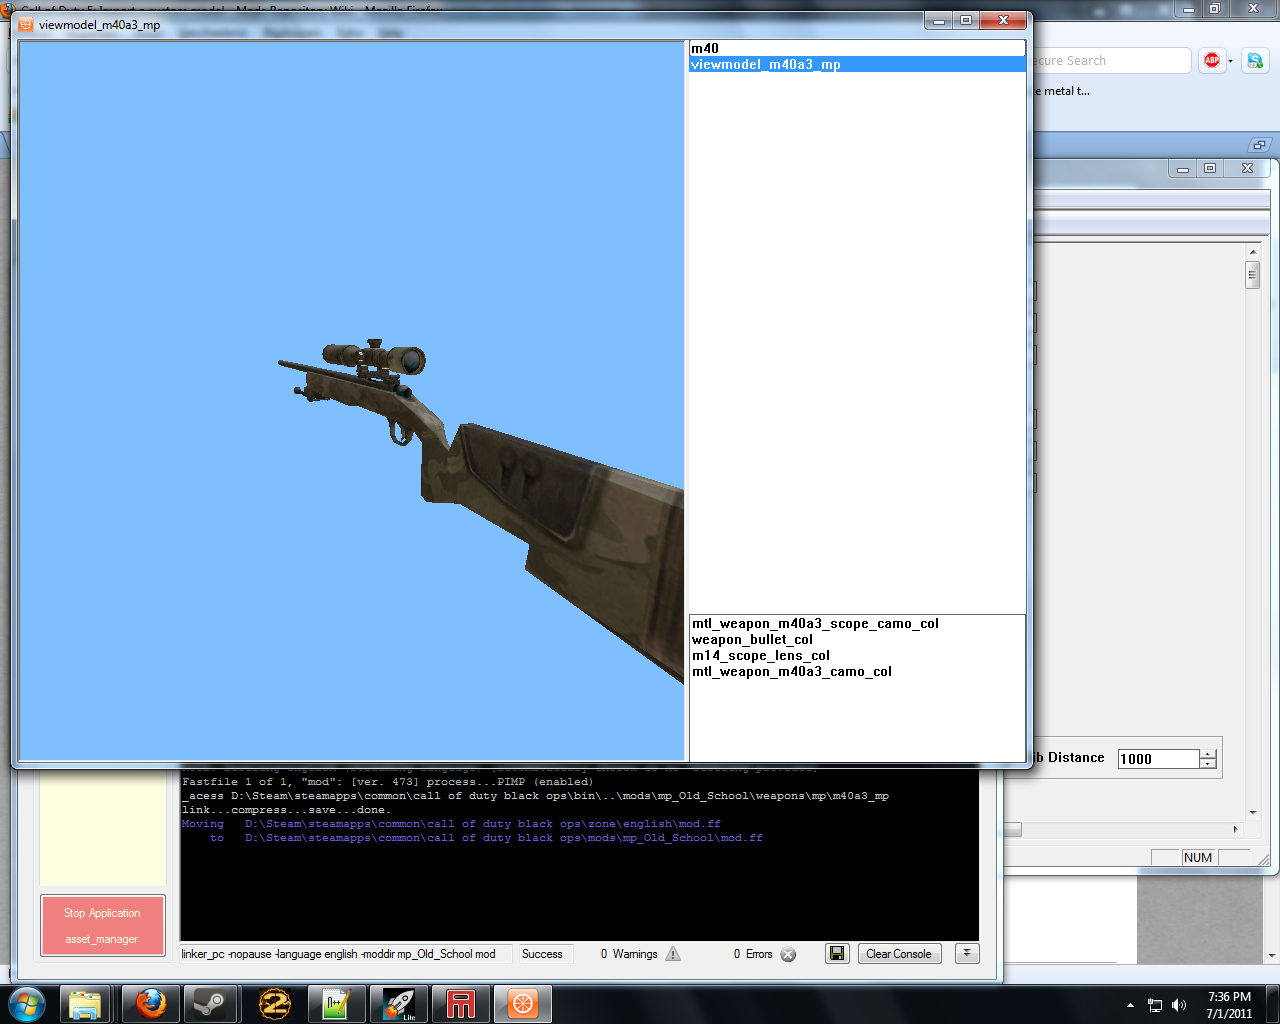Open the Adblock Plus dropdown arrow
This screenshot has width=1280, height=1024.
1230,61
